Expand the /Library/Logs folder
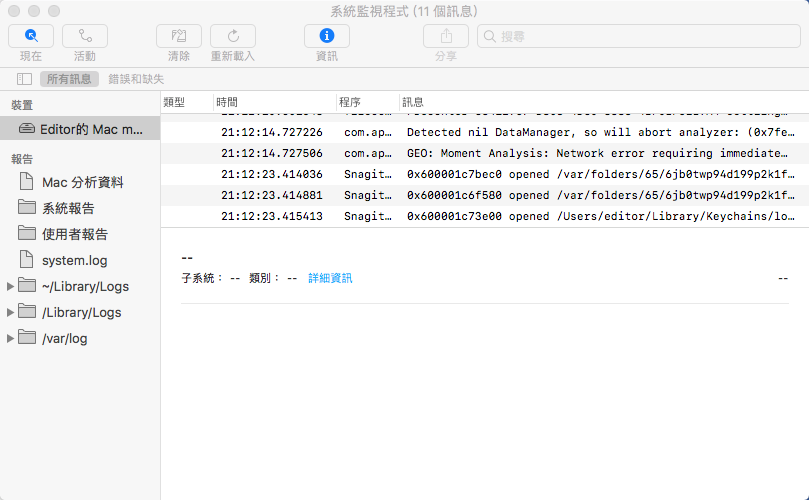Viewport: 809px width, 500px height. click(x=11, y=313)
